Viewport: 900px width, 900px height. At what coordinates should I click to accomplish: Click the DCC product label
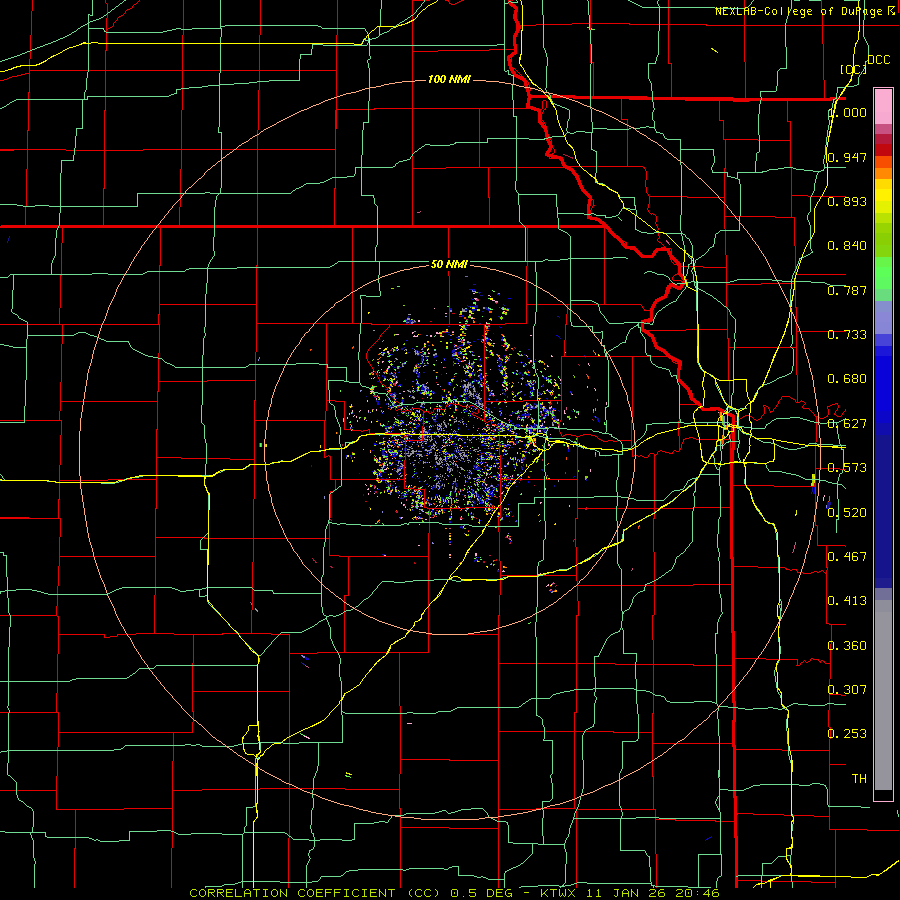[x=878, y=60]
